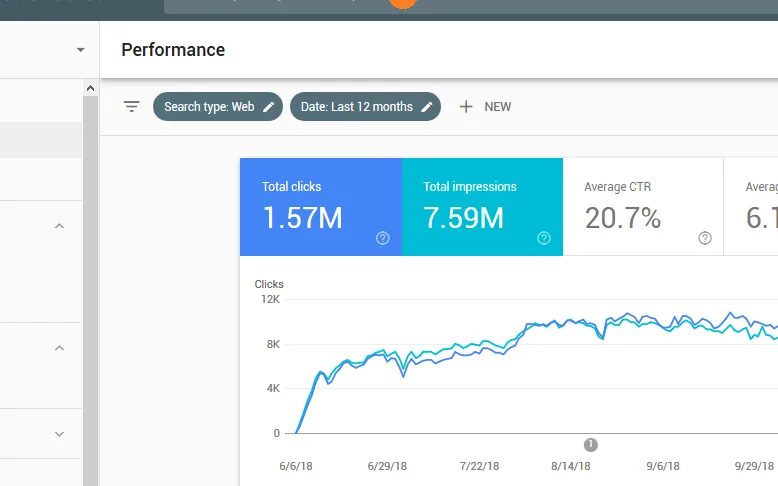Viewport: 778px width, 486px height.
Task: Toggle the Average CTR metric card
Action: tap(643, 207)
